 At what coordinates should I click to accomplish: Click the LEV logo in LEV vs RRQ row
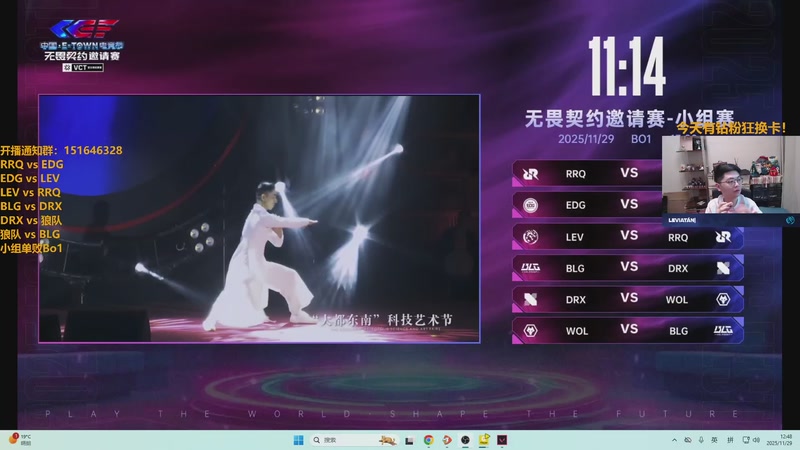coord(531,237)
